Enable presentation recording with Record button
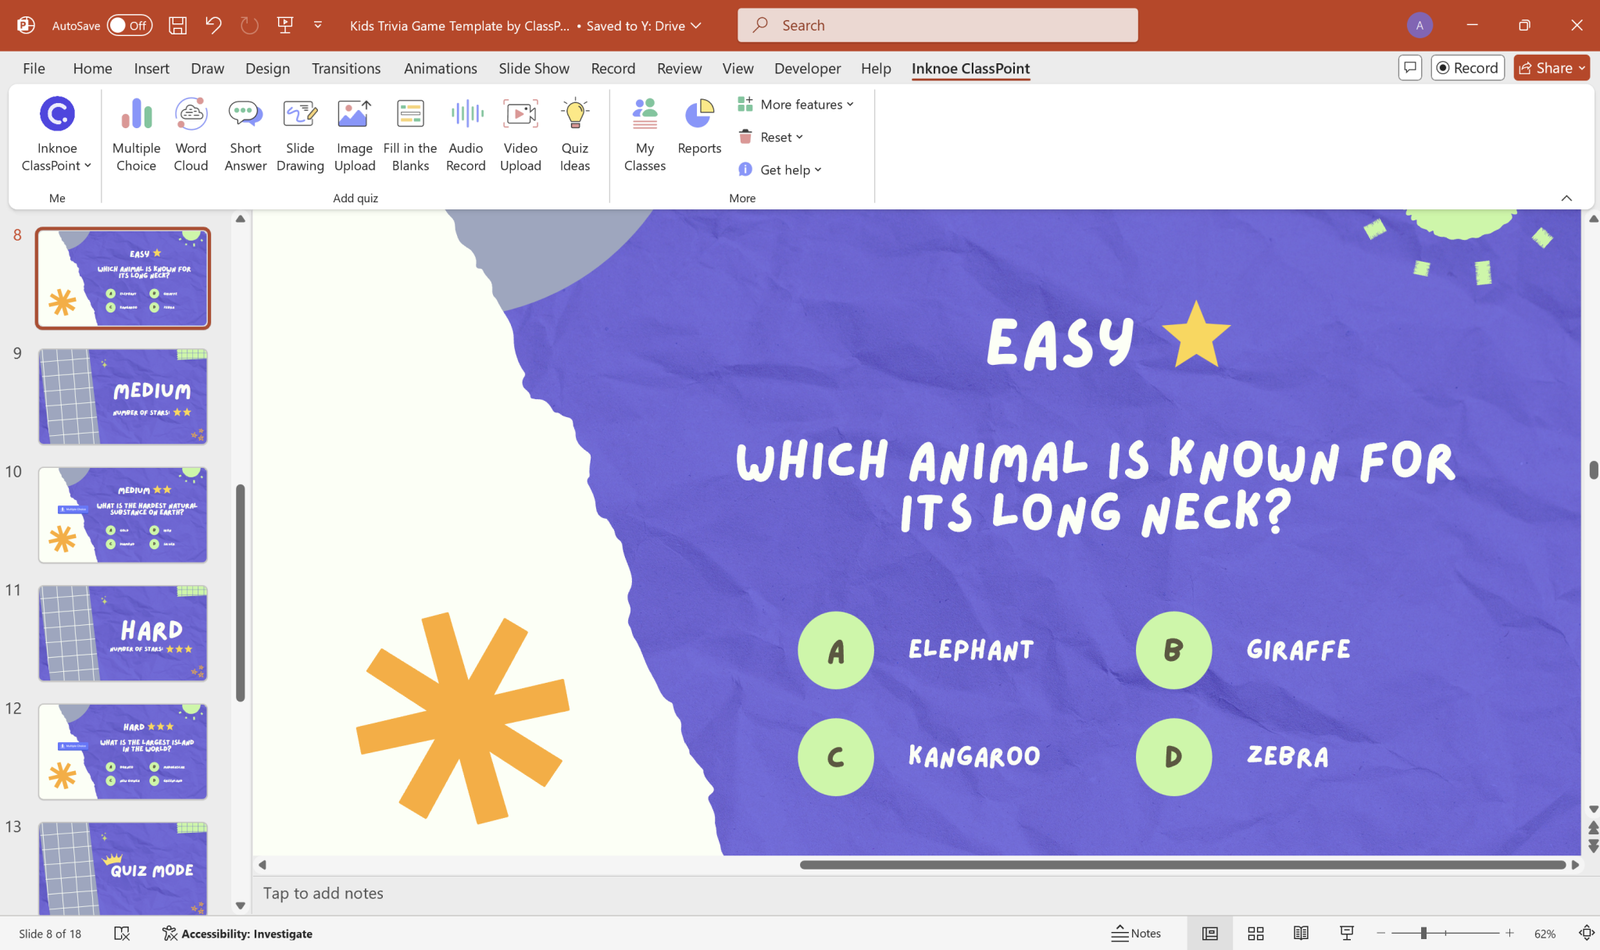Screen dimensions: 1600x950 coord(1467,67)
